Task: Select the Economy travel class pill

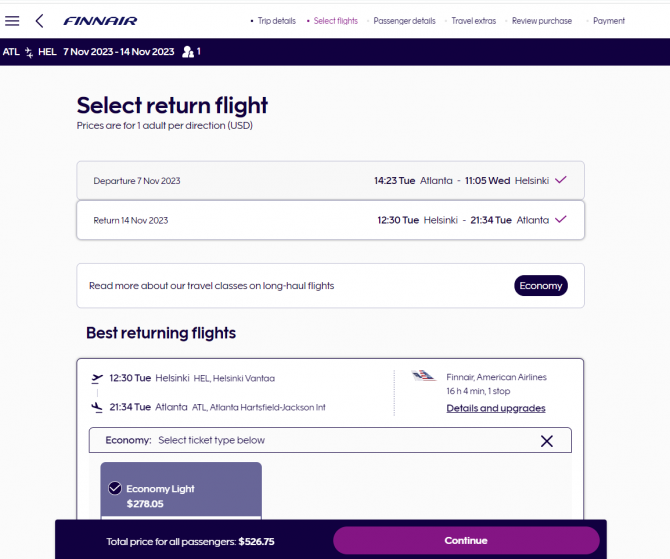Action: [541, 285]
